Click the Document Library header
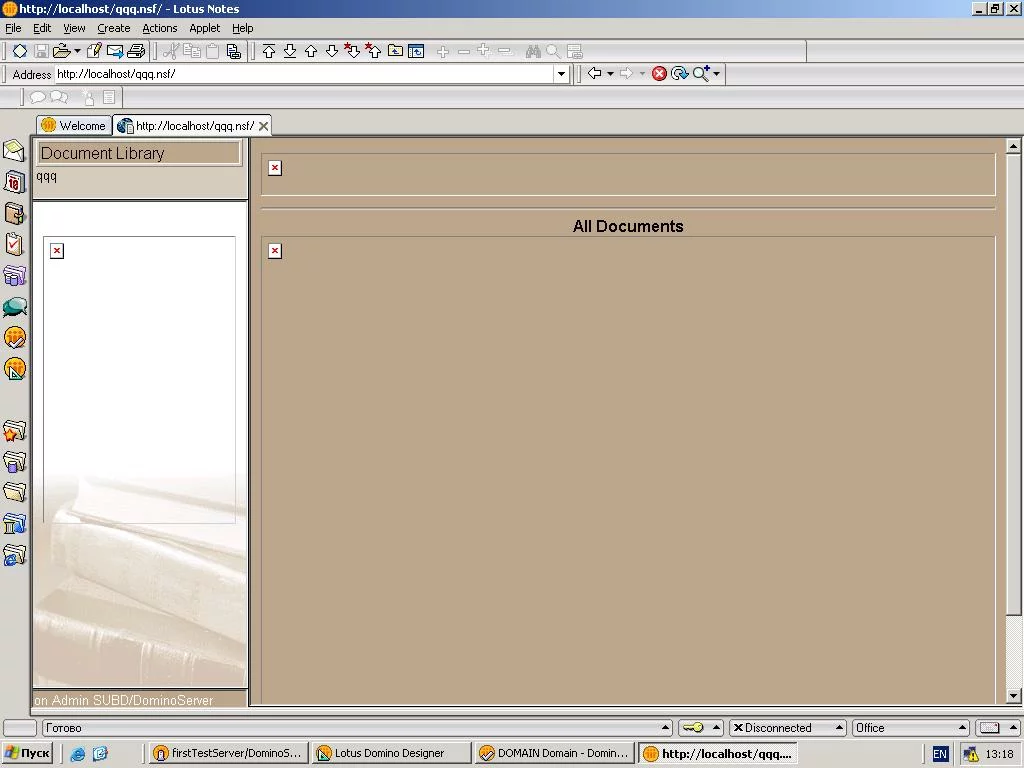Image resolution: width=1024 pixels, height=768 pixels. point(138,153)
